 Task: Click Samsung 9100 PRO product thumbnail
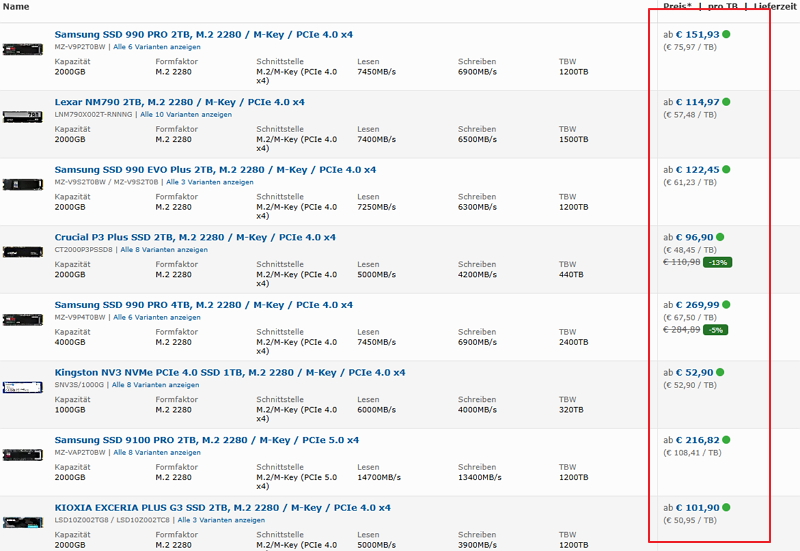[x=23, y=455]
